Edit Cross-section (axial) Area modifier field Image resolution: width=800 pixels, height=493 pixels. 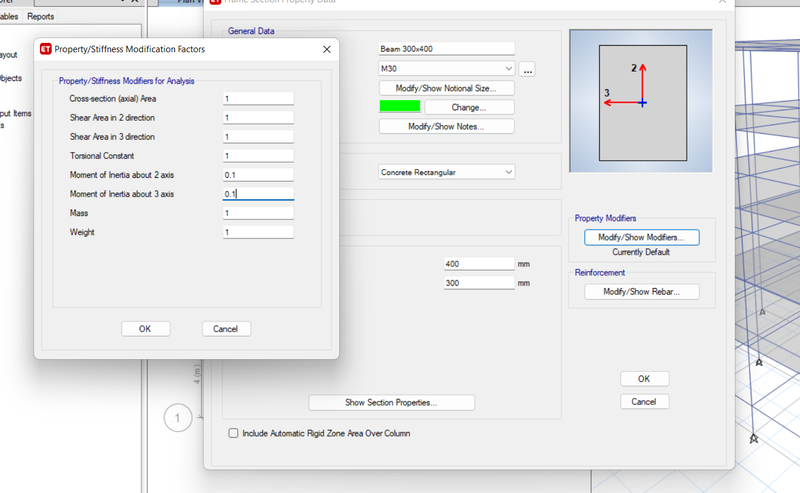click(258, 98)
